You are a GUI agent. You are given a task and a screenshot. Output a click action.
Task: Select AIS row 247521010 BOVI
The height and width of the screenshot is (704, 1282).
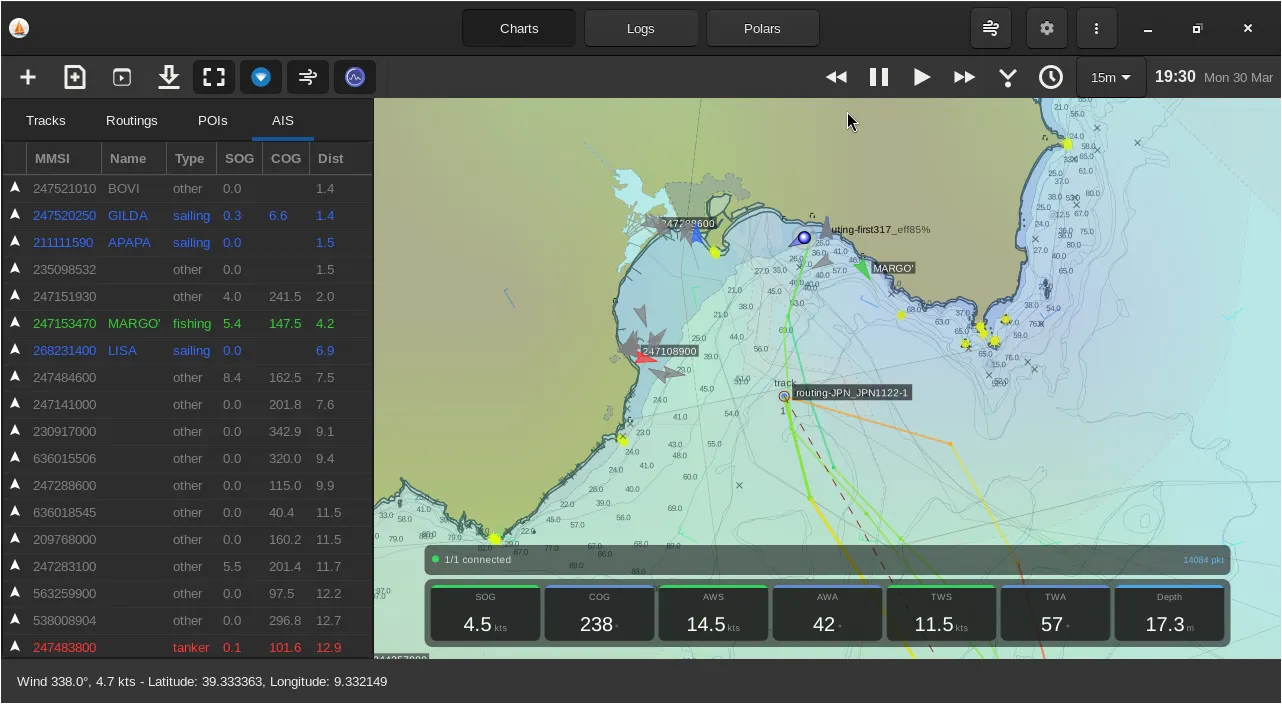(187, 188)
